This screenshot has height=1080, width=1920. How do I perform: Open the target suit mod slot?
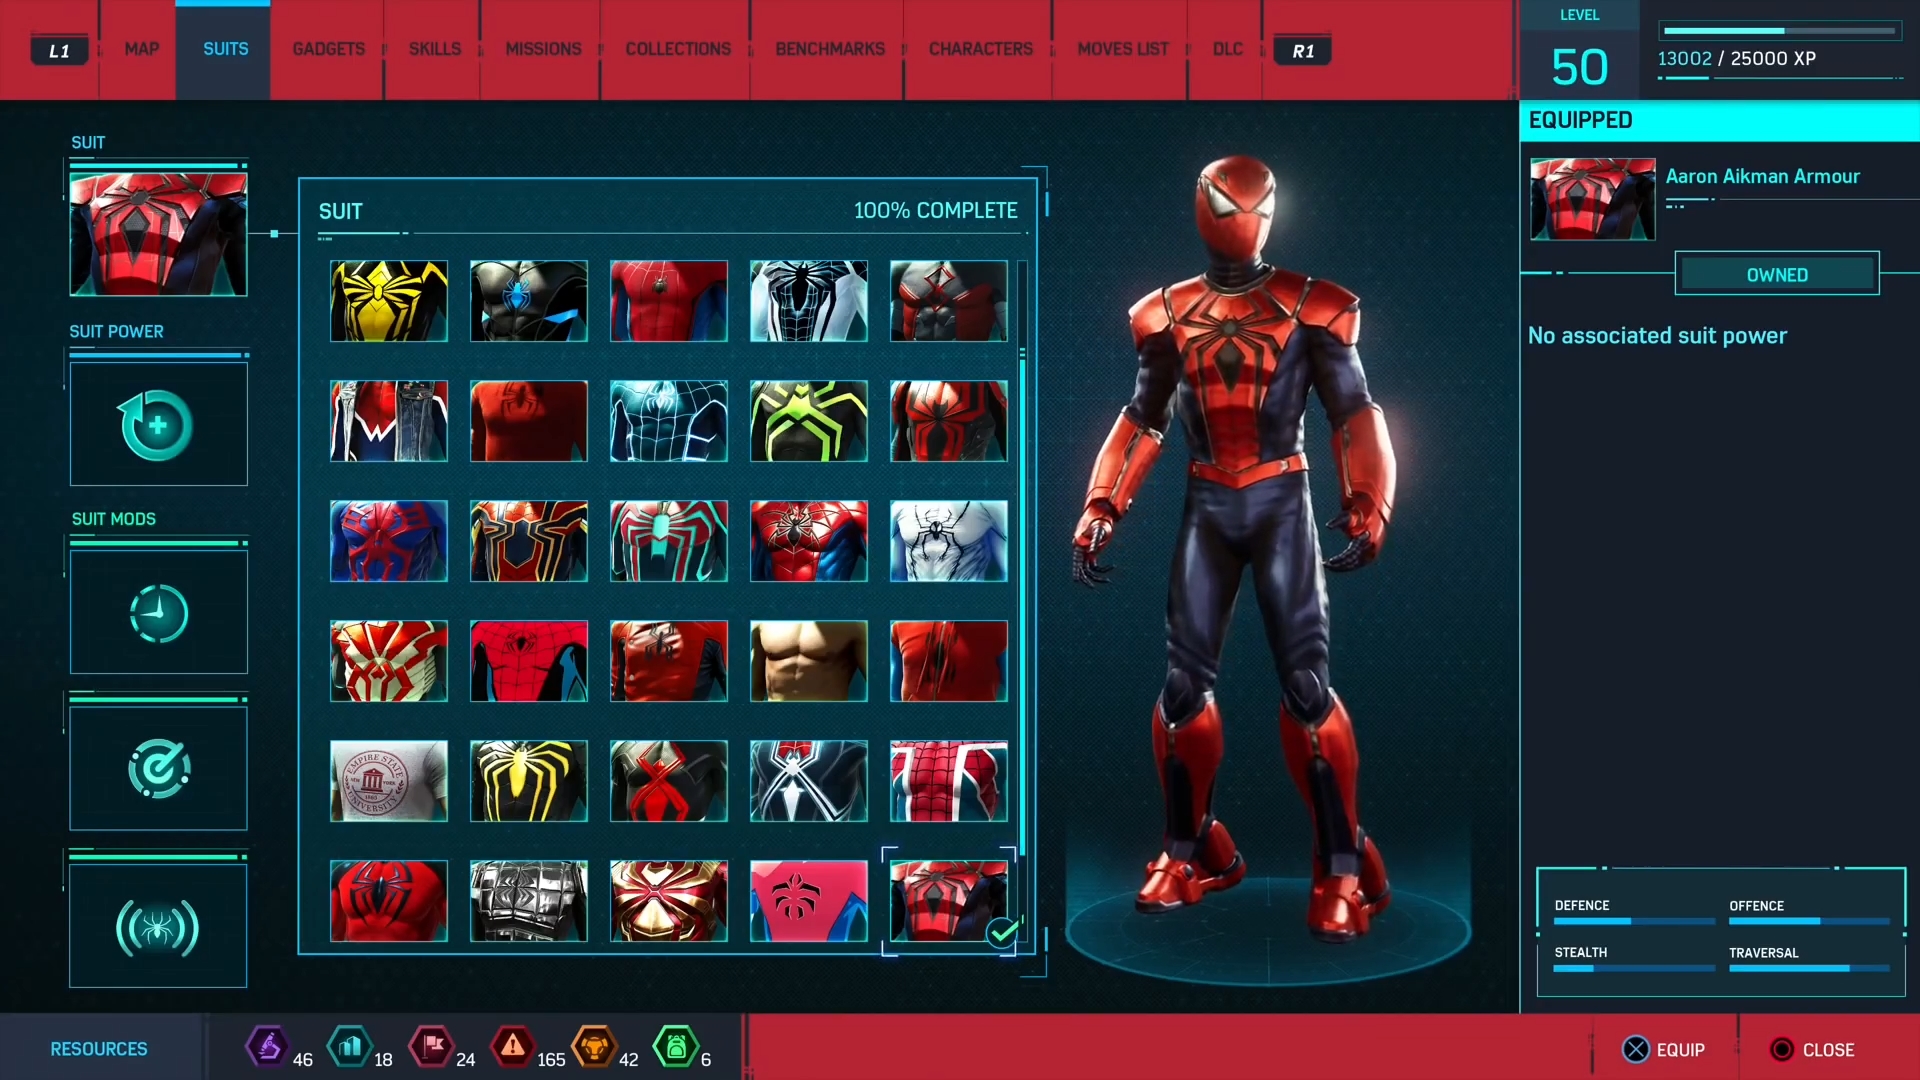[x=158, y=768]
